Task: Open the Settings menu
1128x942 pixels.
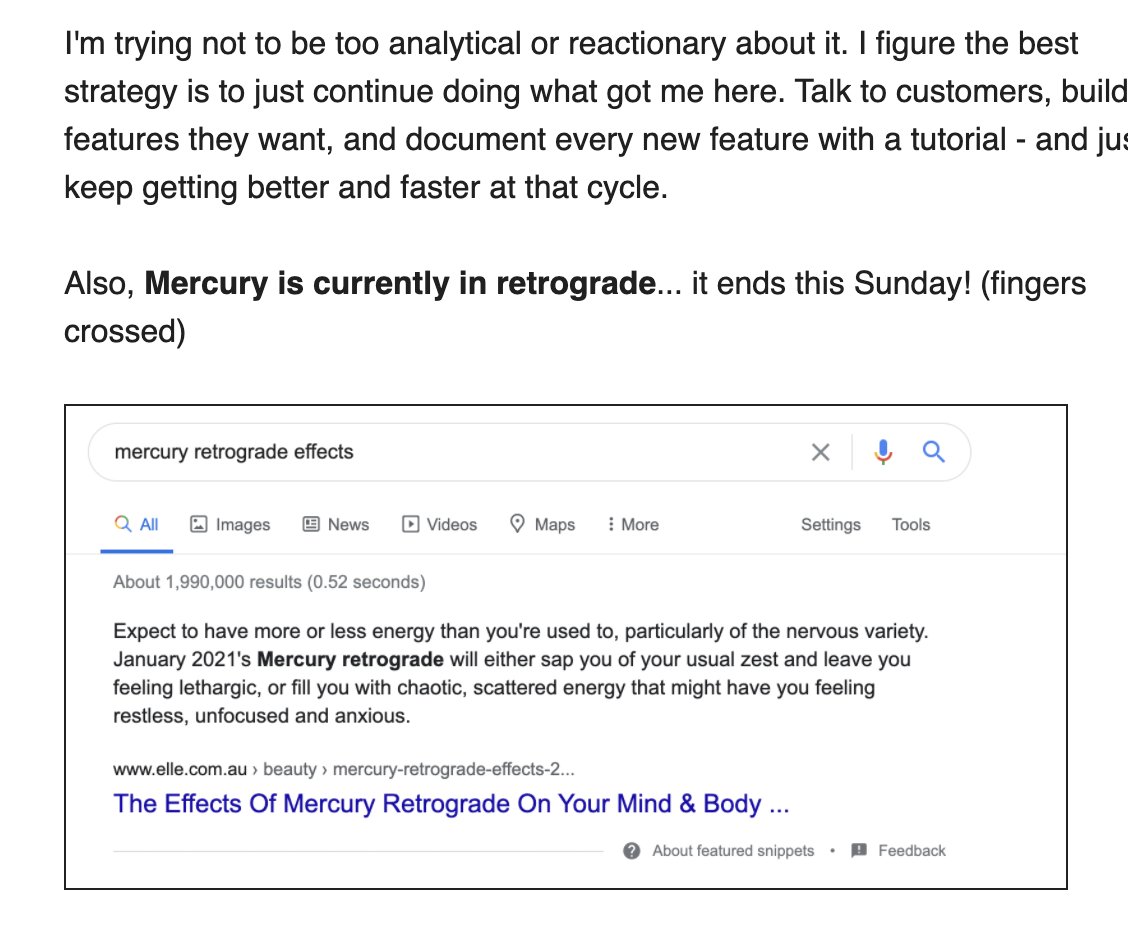Action: [x=830, y=524]
